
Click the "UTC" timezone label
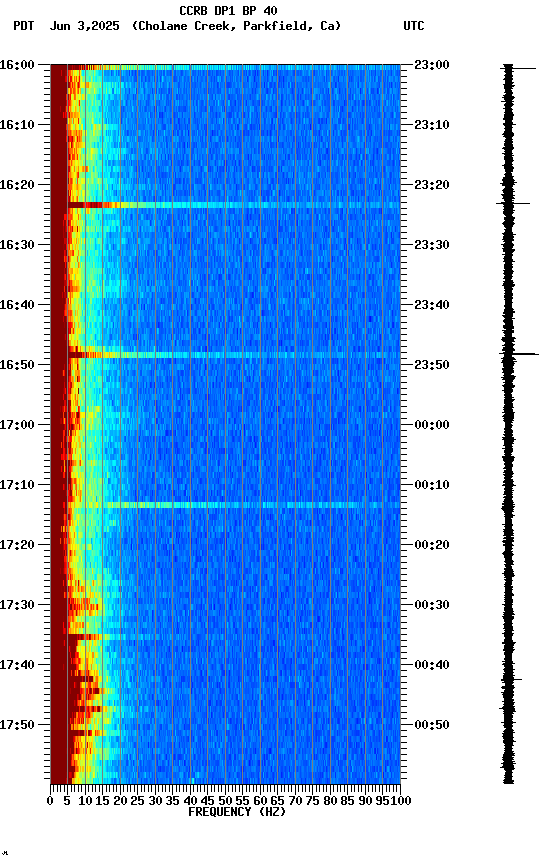[414, 26]
